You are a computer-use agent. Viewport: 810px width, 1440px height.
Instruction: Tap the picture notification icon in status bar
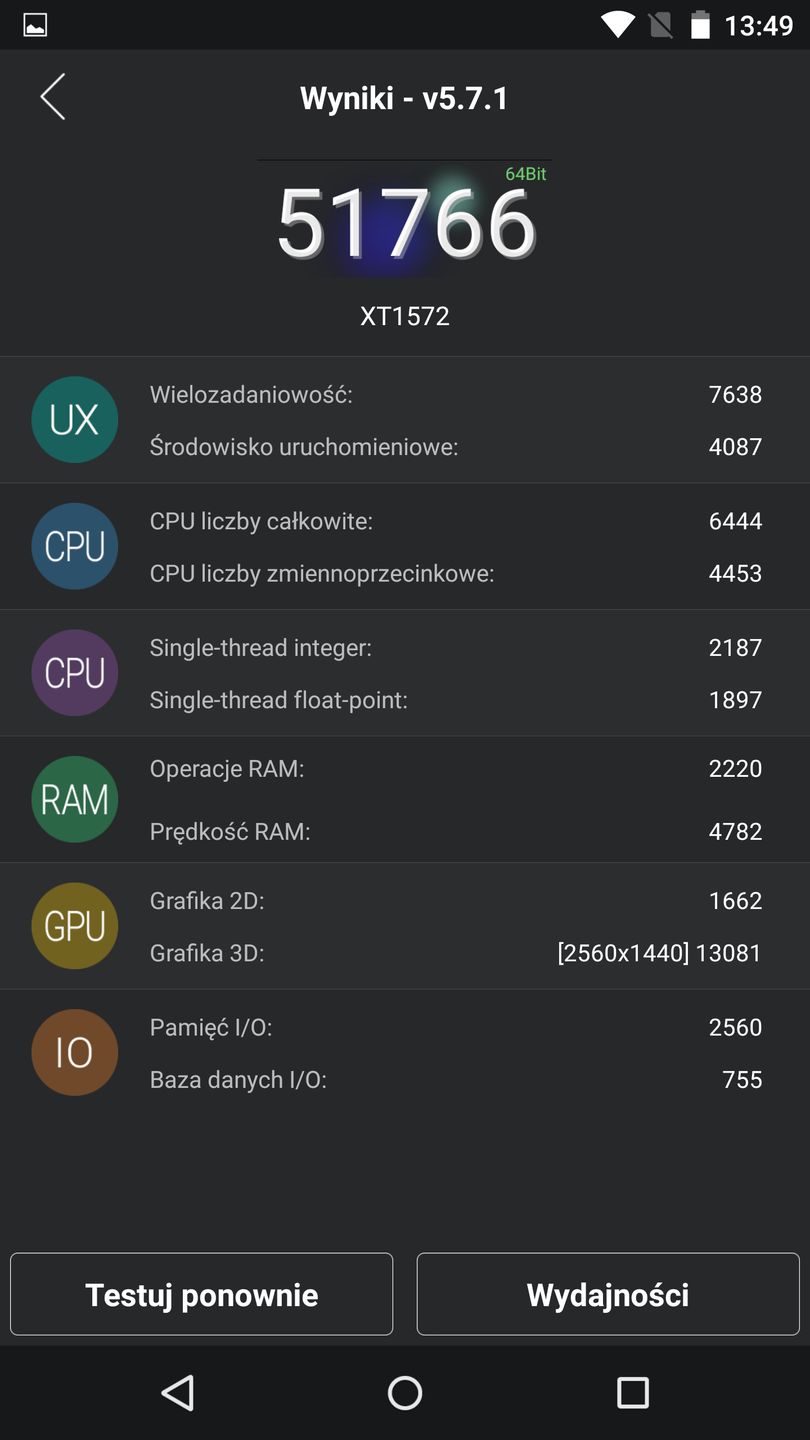tap(35, 25)
